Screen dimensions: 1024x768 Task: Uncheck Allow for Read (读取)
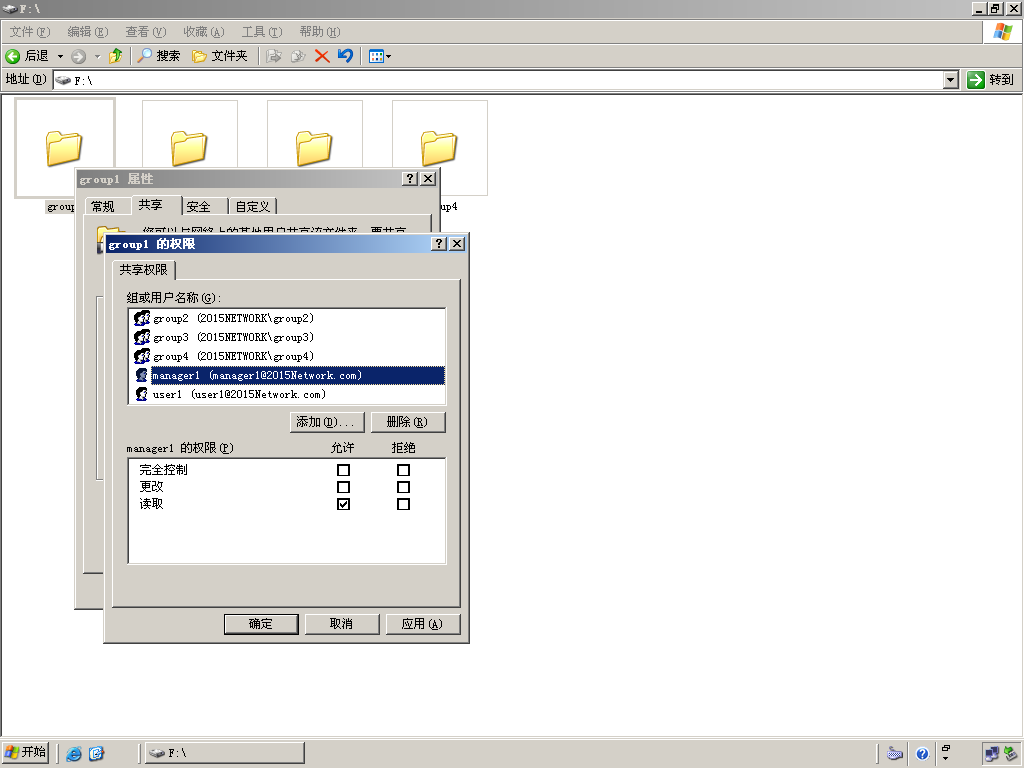pos(344,504)
